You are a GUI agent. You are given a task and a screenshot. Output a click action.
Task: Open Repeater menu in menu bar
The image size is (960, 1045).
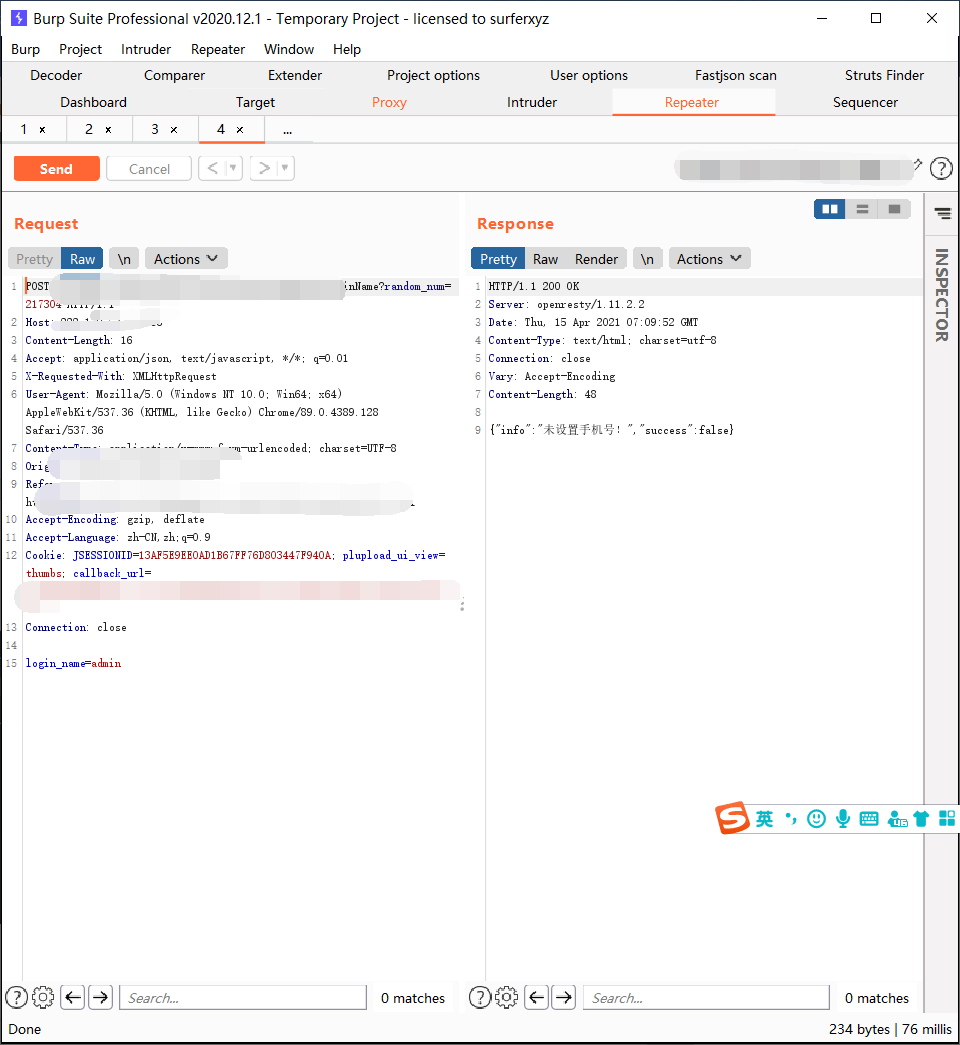[218, 49]
